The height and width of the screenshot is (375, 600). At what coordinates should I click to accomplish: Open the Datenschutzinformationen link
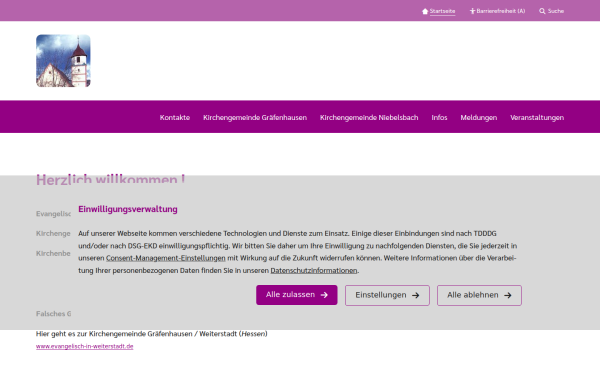pos(314,271)
